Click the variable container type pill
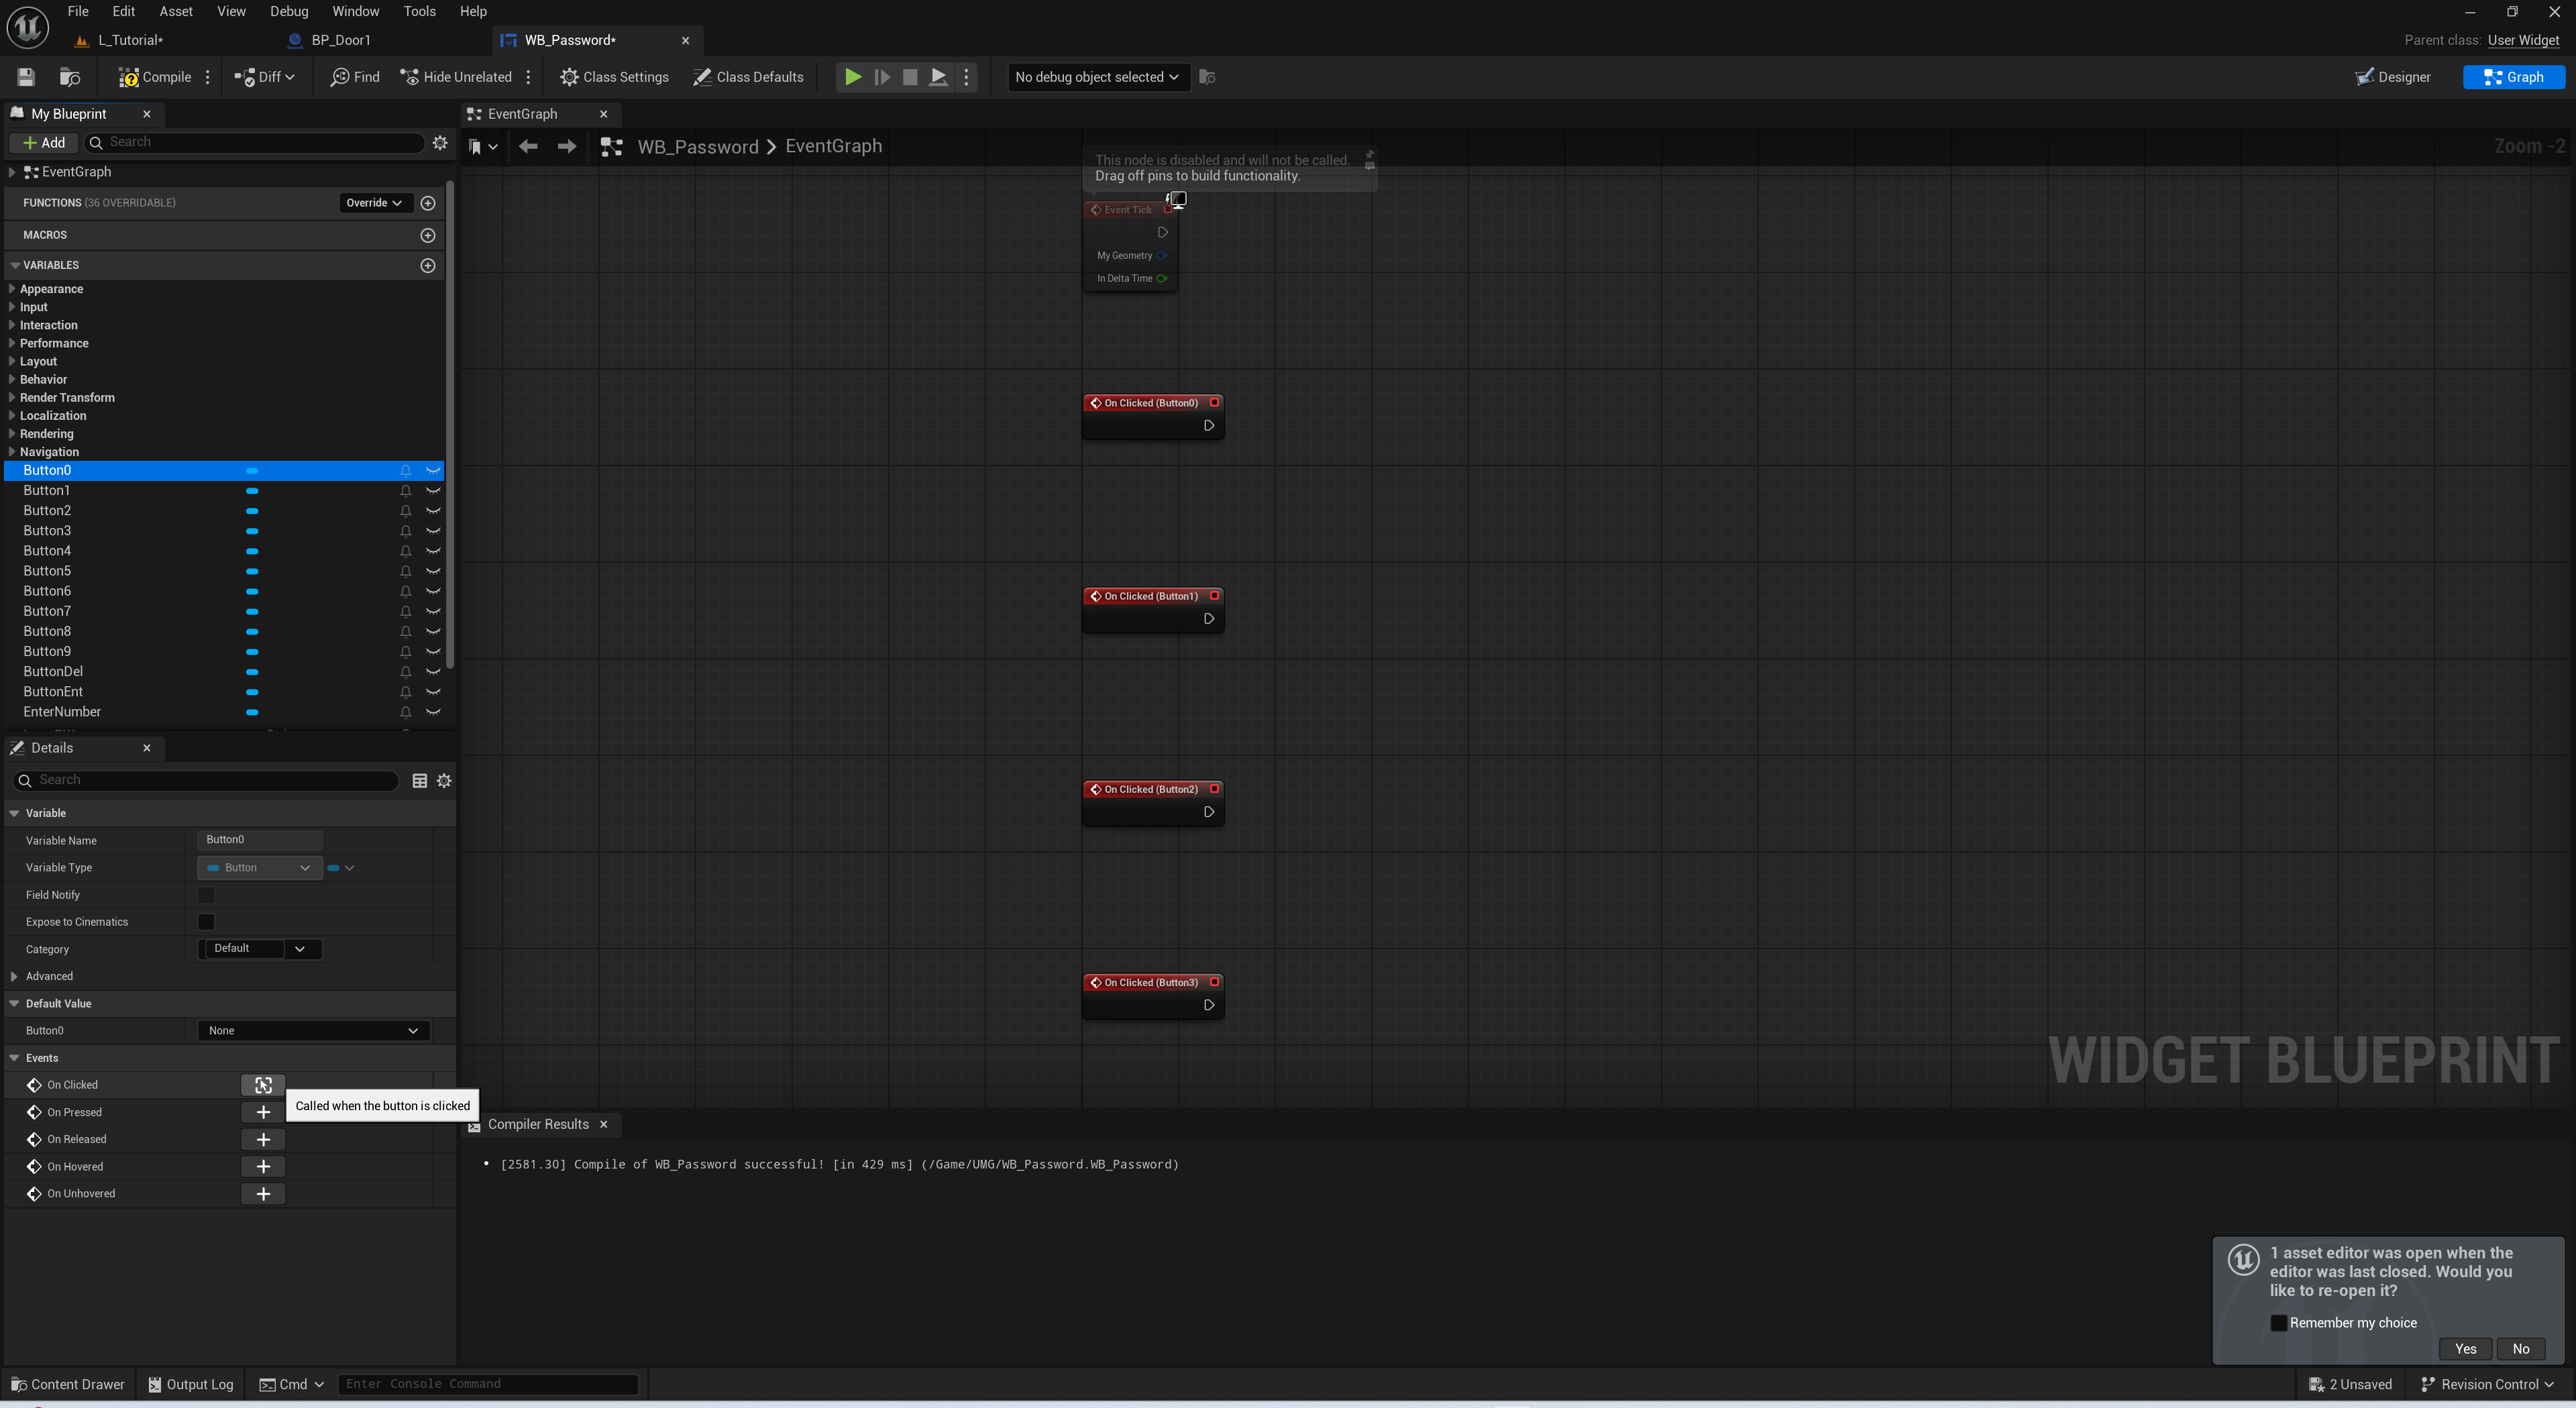This screenshot has width=2576, height=1408. 340,868
